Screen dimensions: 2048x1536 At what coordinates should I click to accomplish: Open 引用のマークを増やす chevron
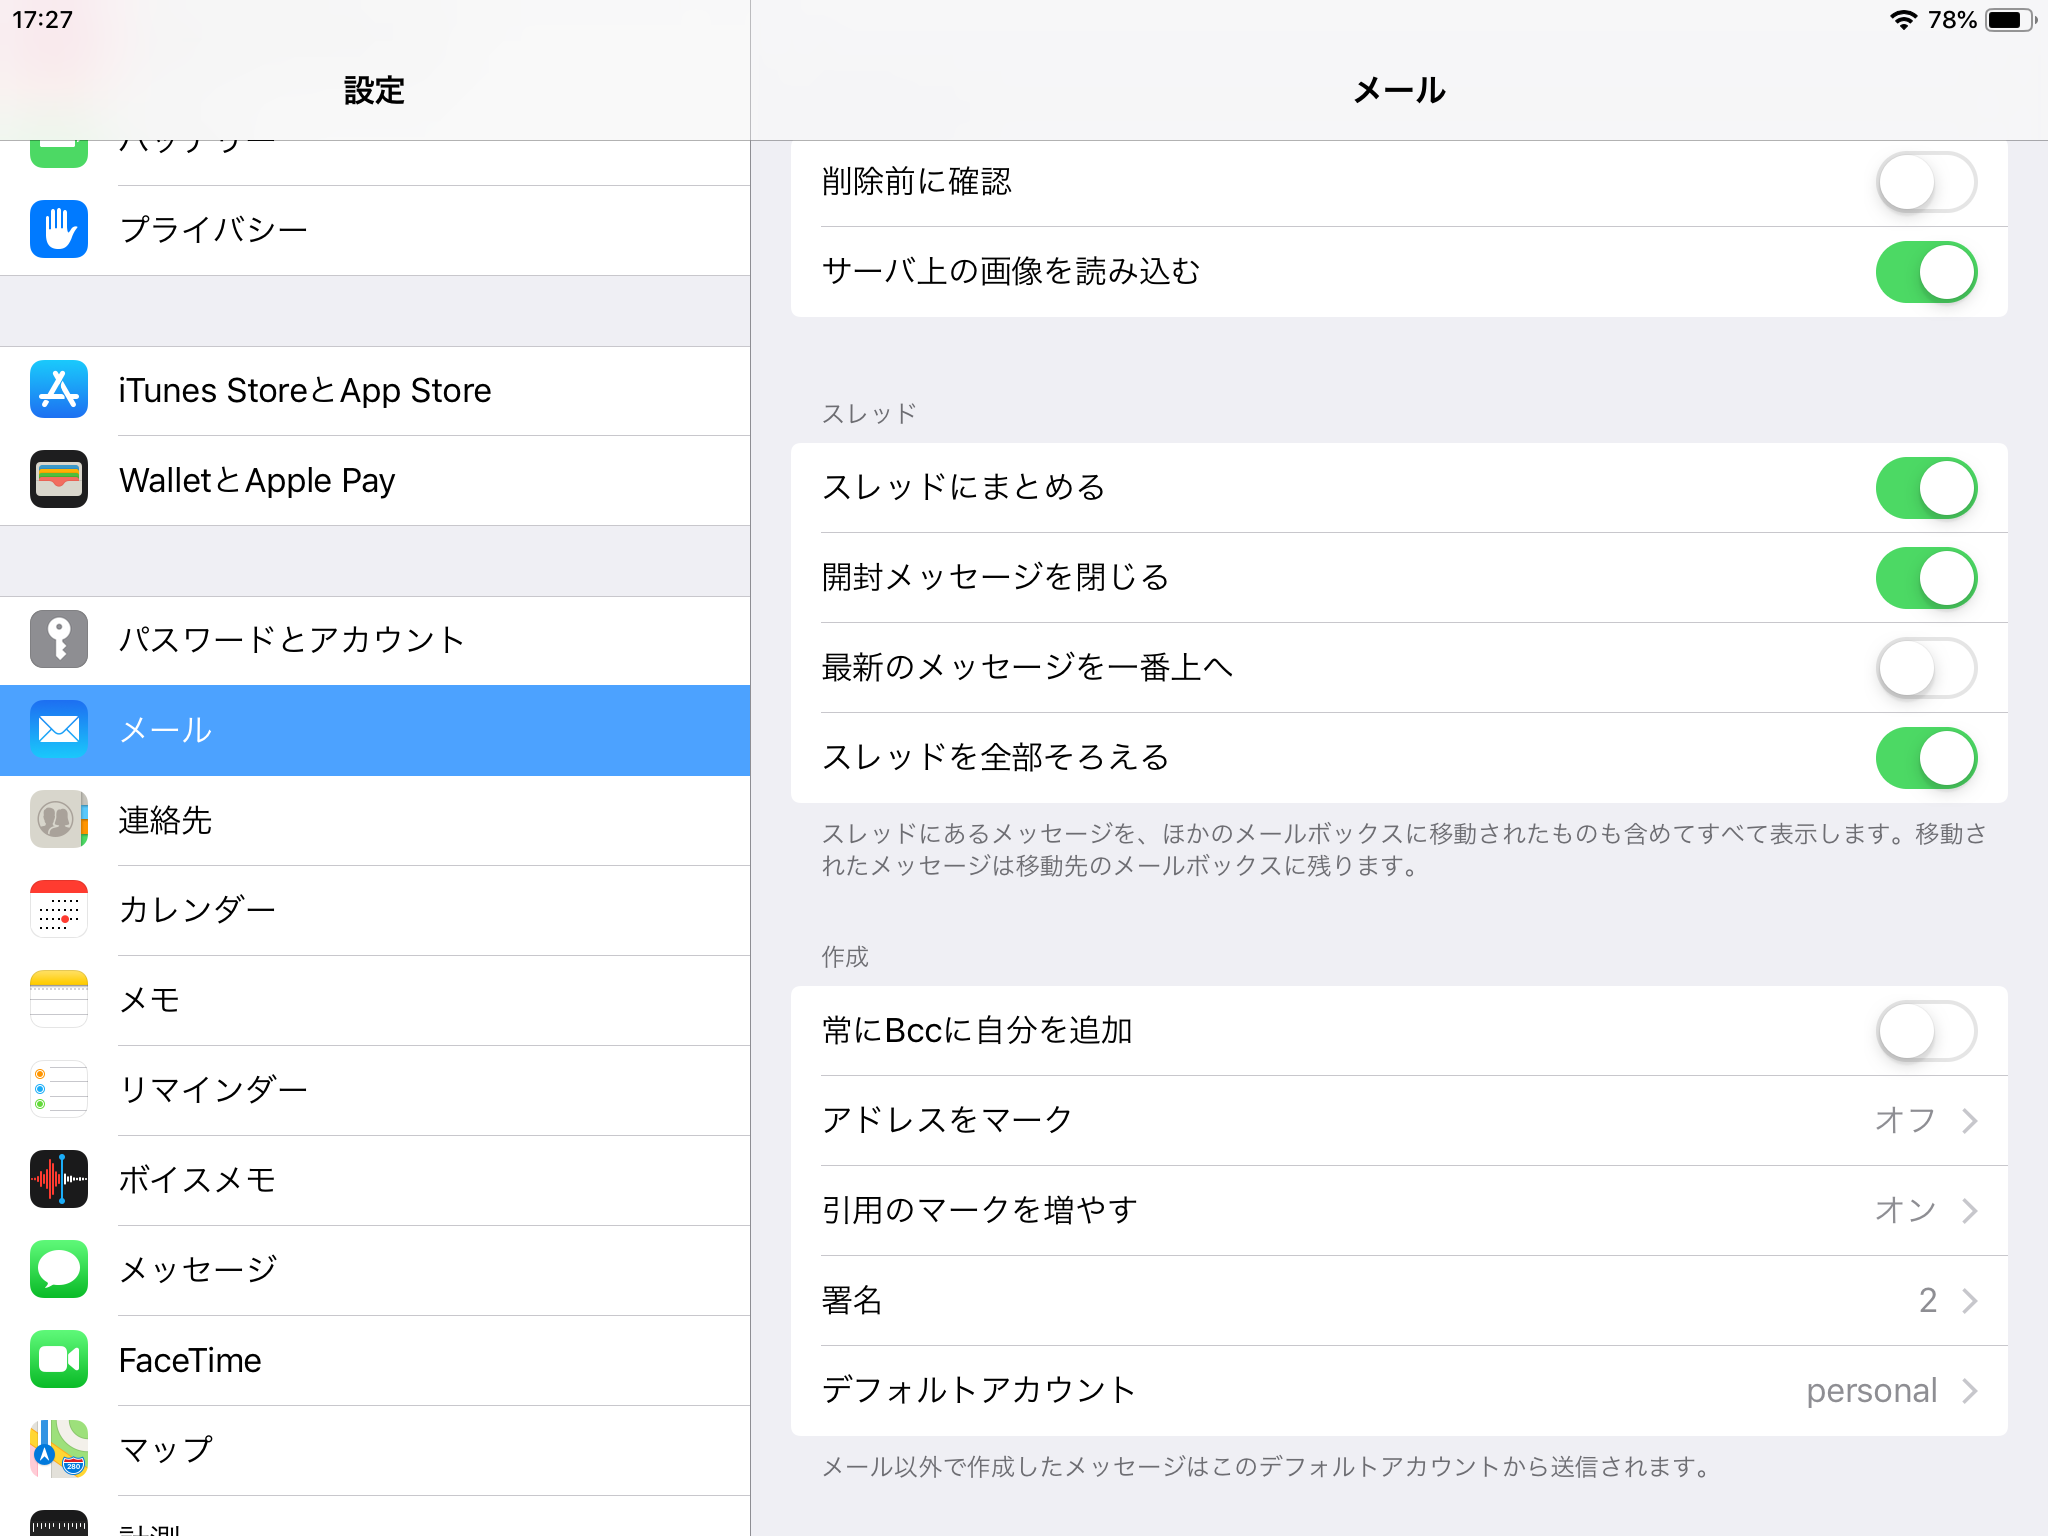[1970, 1211]
